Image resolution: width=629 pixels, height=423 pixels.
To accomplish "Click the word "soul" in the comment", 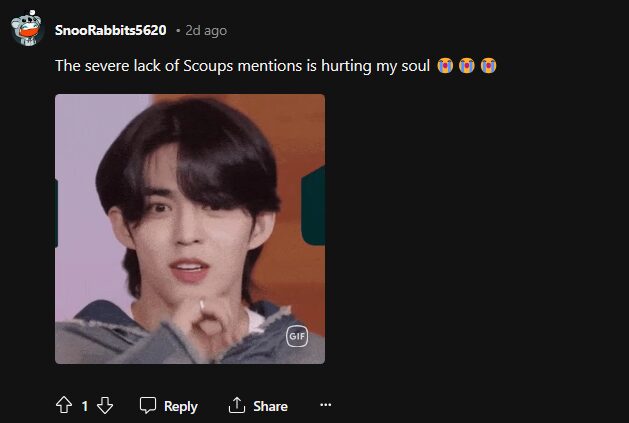I will click(413, 66).
